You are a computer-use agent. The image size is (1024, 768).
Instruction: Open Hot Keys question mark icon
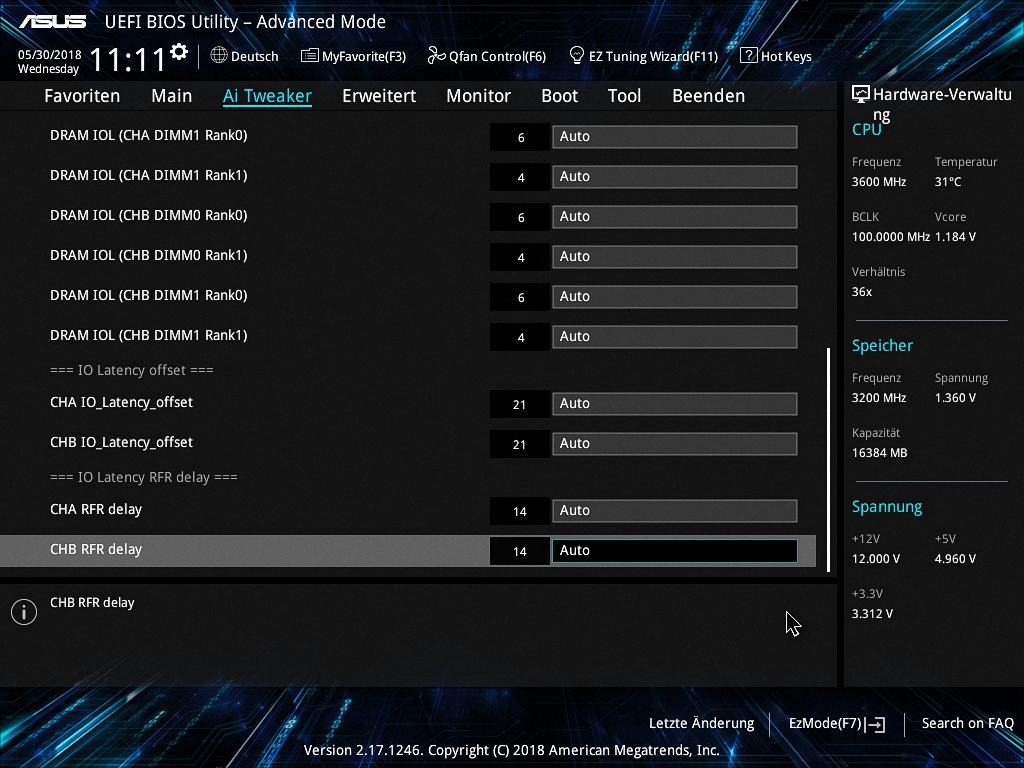pos(748,56)
